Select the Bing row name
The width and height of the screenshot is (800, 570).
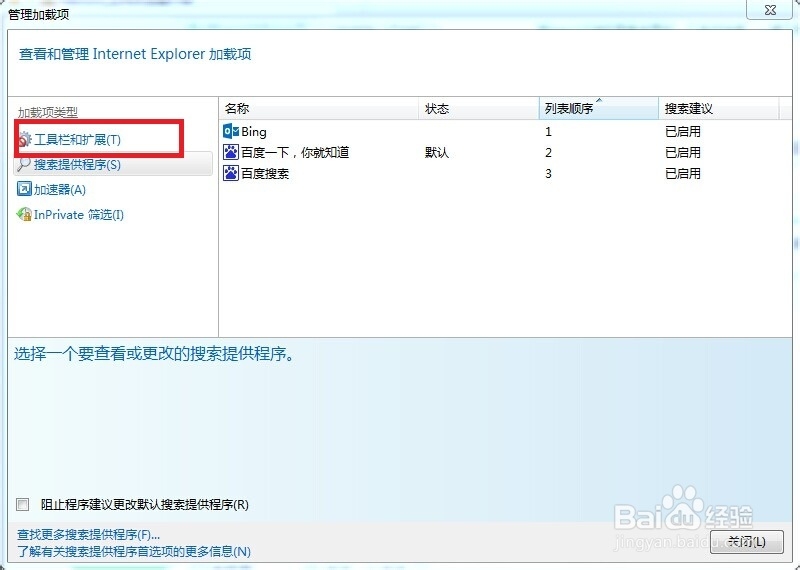[254, 132]
